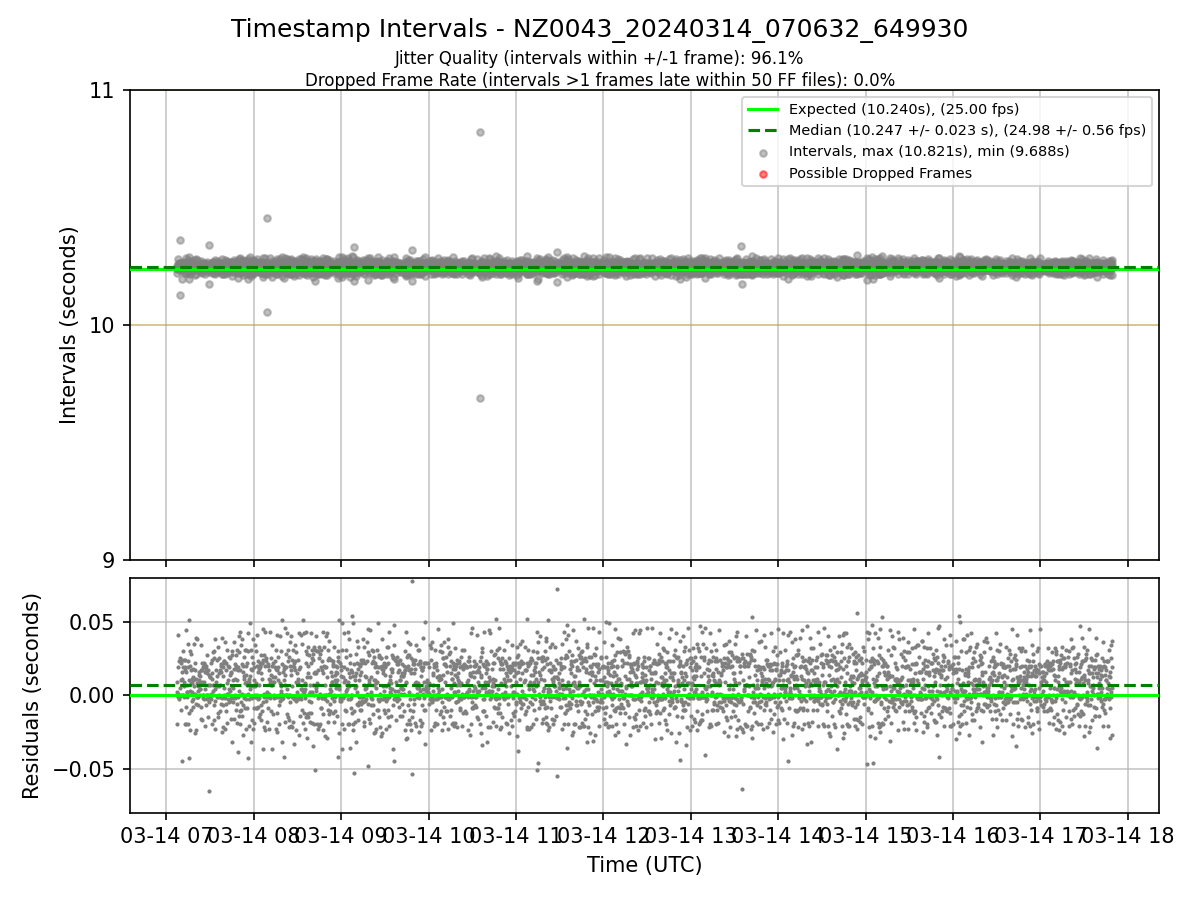Viewport: 1200px width, 900px height.
Task: Click the Possible Dropped Frames legend entry text
Action: point(880,173)
